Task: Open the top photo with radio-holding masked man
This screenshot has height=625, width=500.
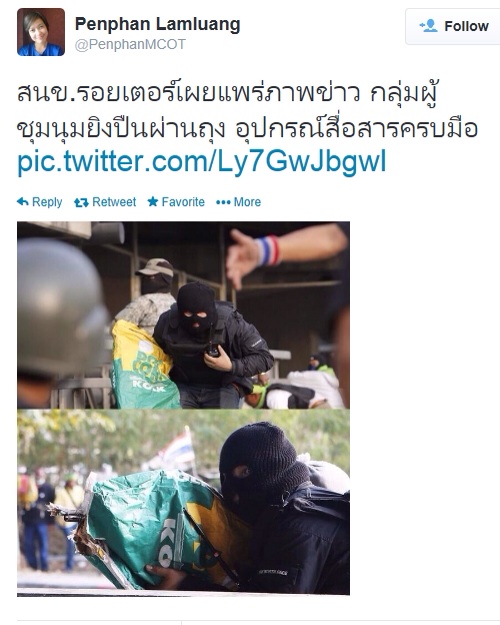Action: (x=183, y=315)
